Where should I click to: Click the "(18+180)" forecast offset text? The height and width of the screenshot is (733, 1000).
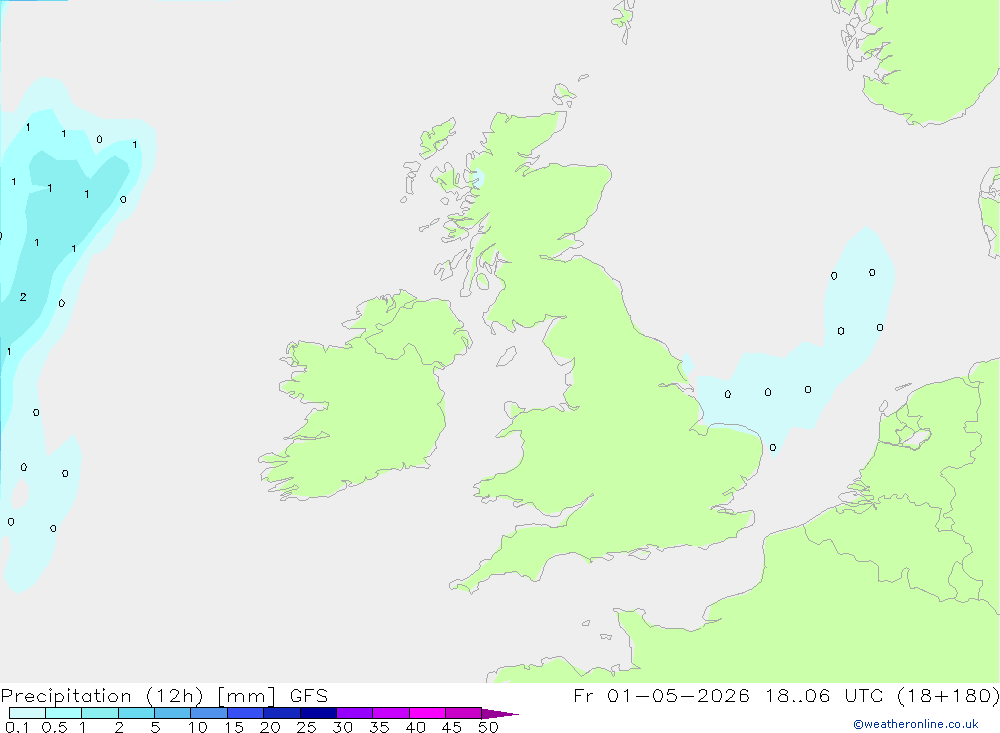coord(948,695)
